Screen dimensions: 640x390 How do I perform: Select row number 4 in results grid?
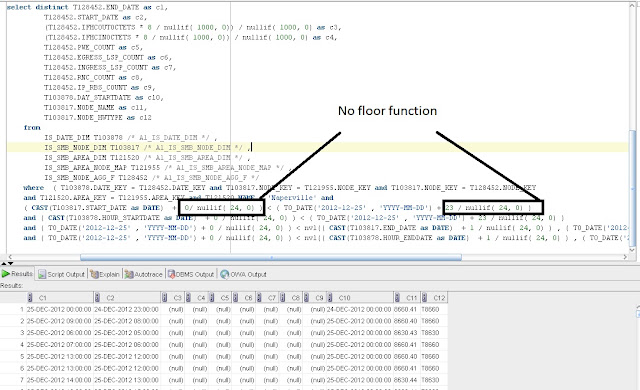[x=22, y=345]
